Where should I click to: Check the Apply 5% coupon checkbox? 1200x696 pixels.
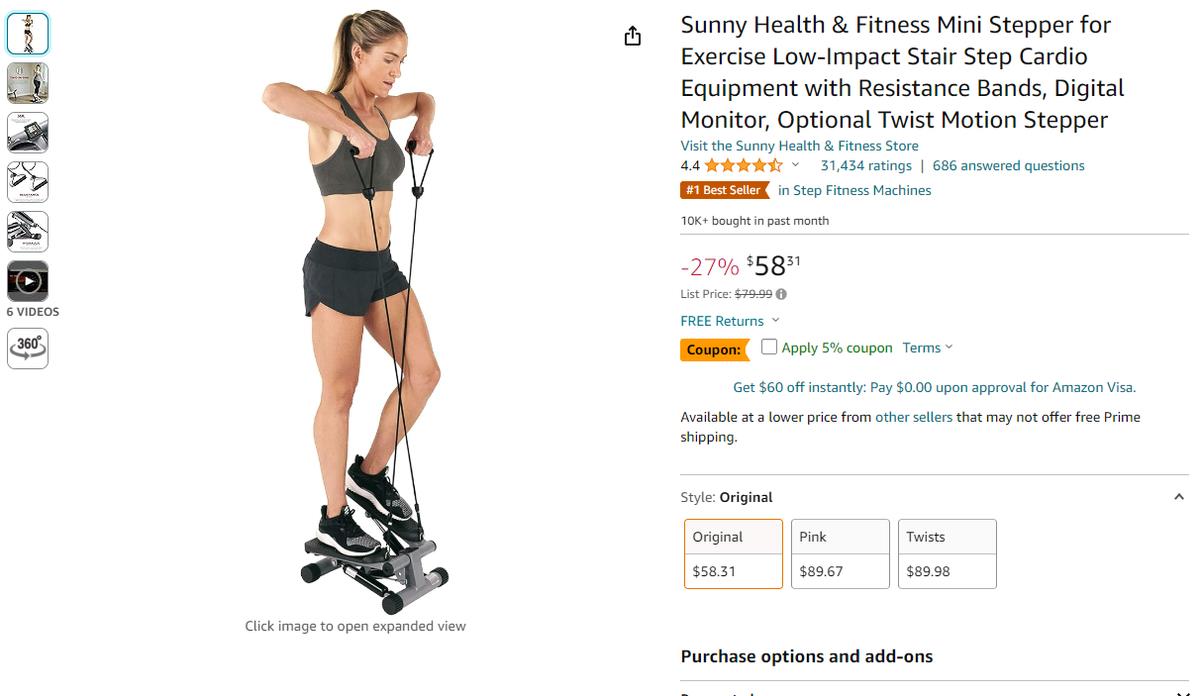[769, 347]
